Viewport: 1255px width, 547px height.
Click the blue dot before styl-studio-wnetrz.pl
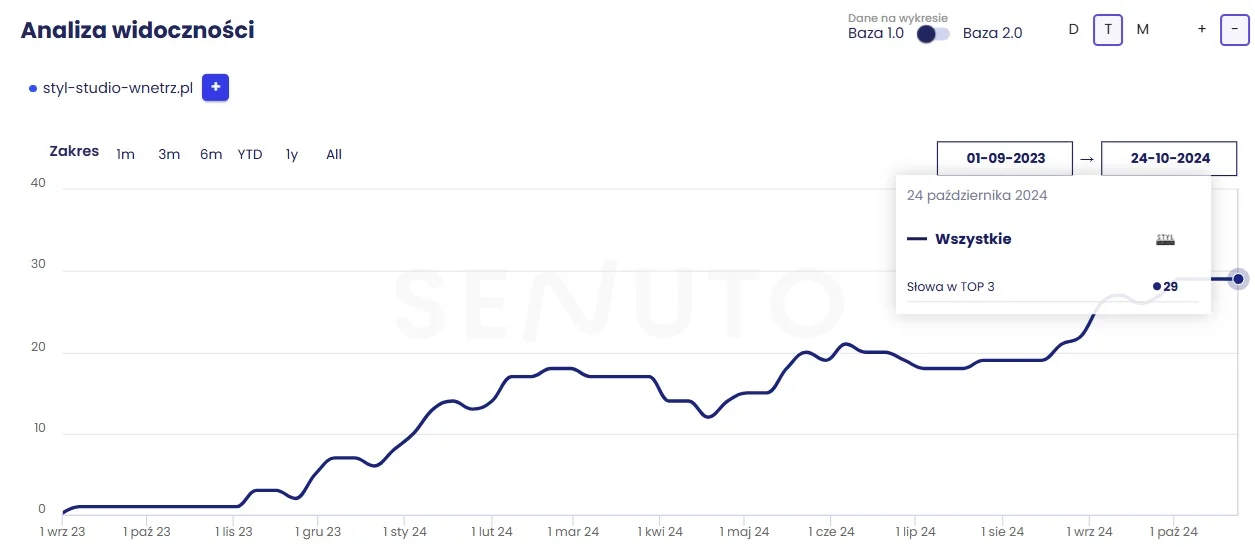[33, 89]
